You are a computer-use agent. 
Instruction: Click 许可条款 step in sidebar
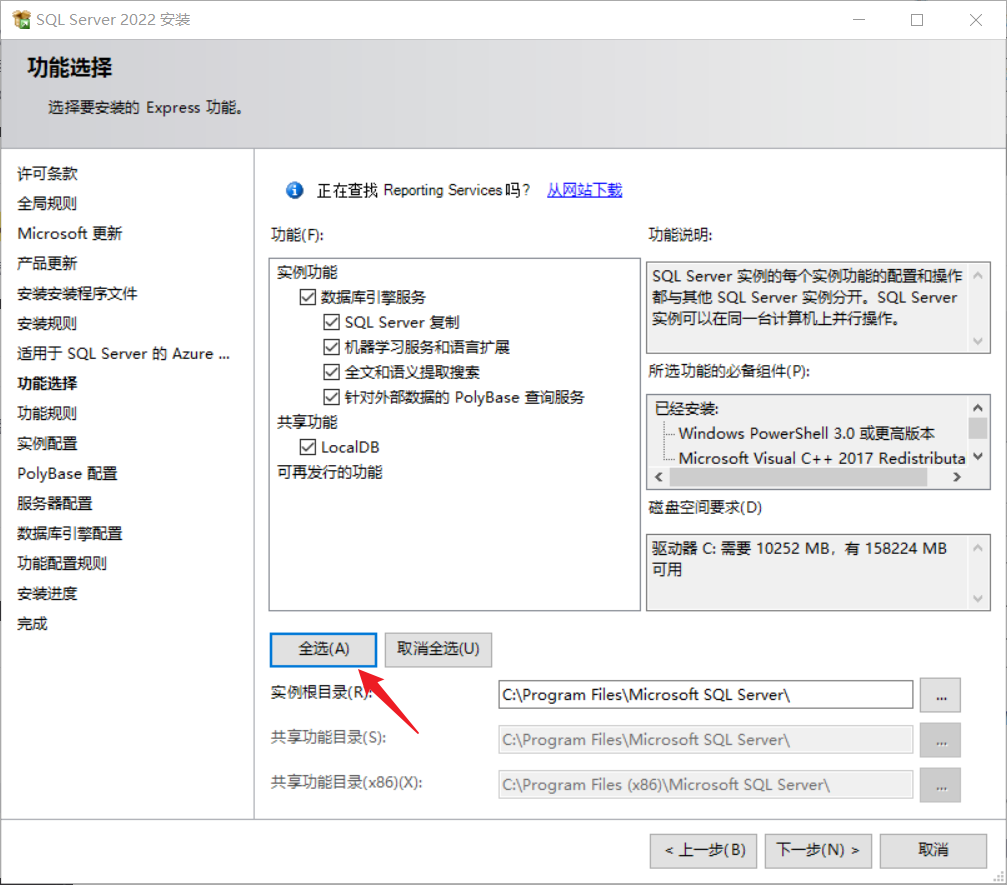pyautogui.click(x=47, y=173)
